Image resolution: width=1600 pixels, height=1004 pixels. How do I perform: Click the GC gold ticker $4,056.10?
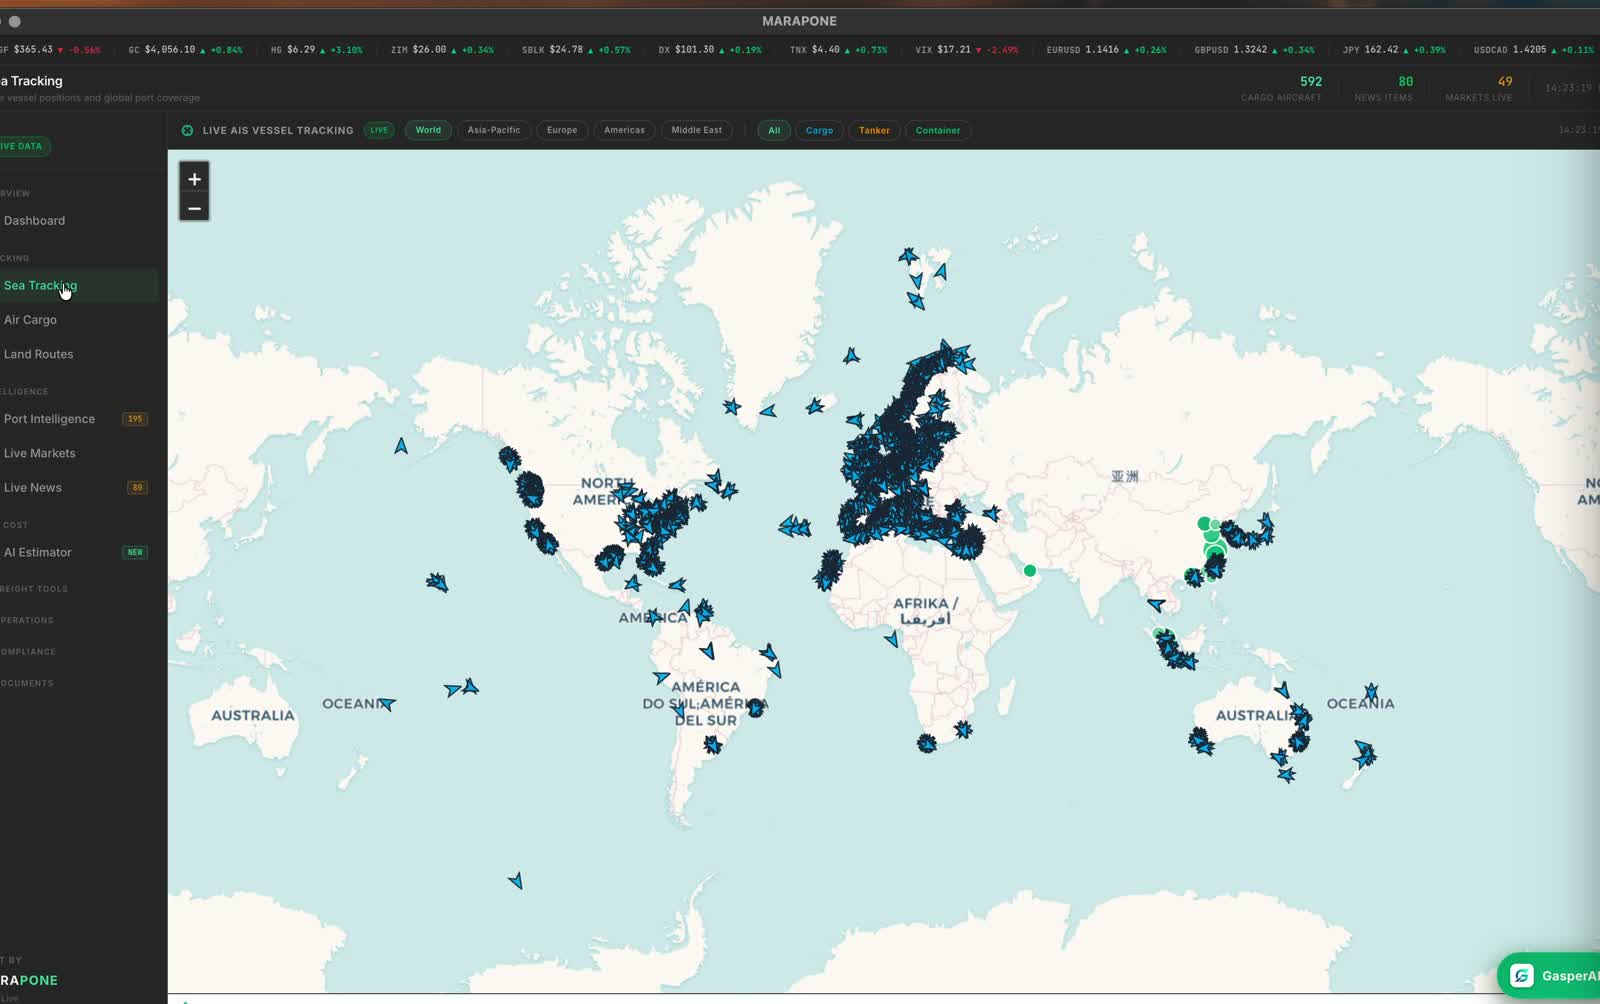tap(185, 49)
